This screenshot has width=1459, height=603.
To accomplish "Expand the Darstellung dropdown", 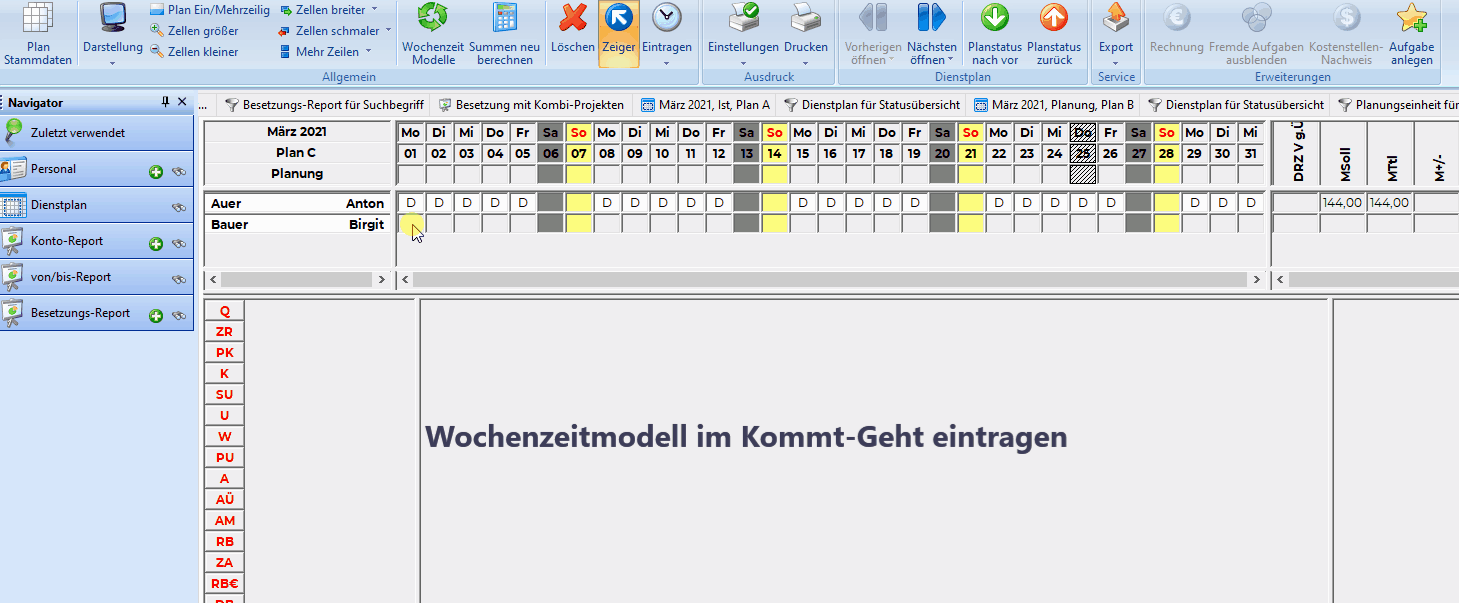I will [112, 63].
